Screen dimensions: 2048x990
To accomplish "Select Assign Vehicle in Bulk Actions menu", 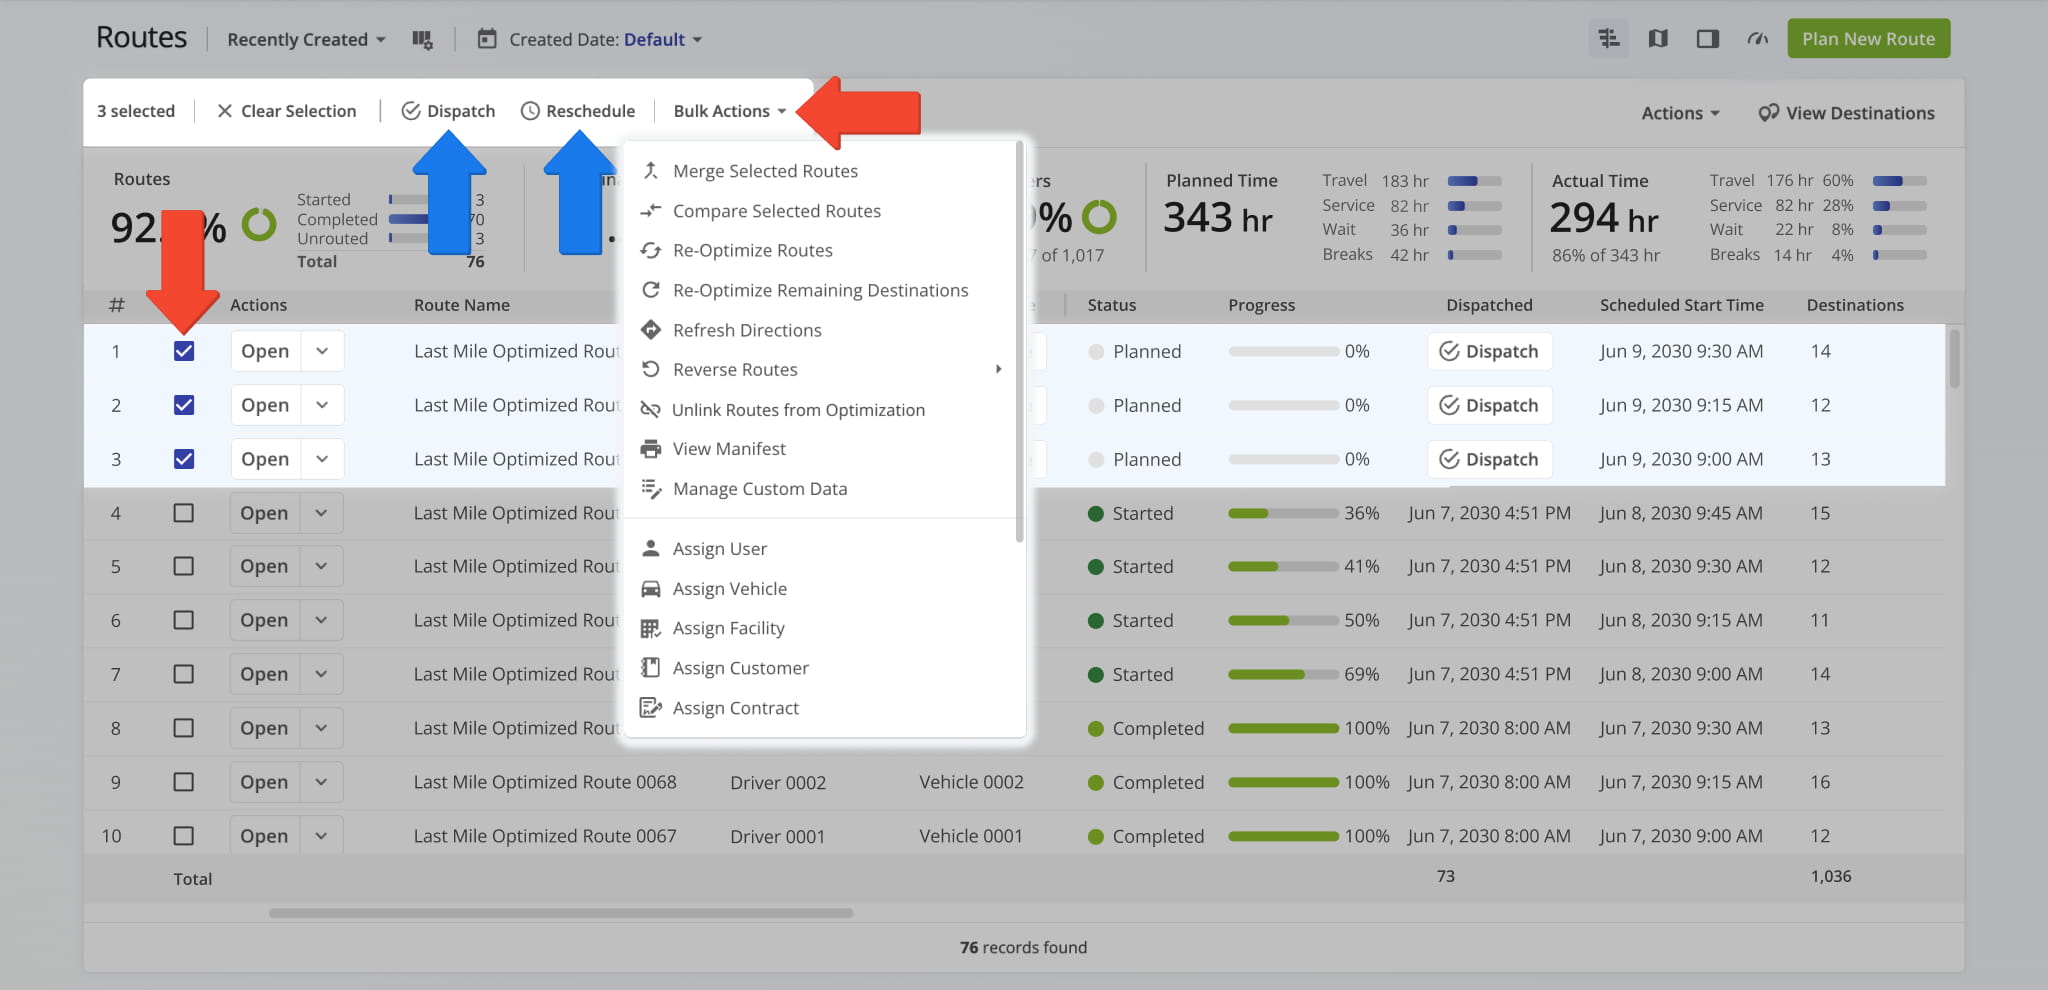I will pyautogui.click(x=729, y=589).
